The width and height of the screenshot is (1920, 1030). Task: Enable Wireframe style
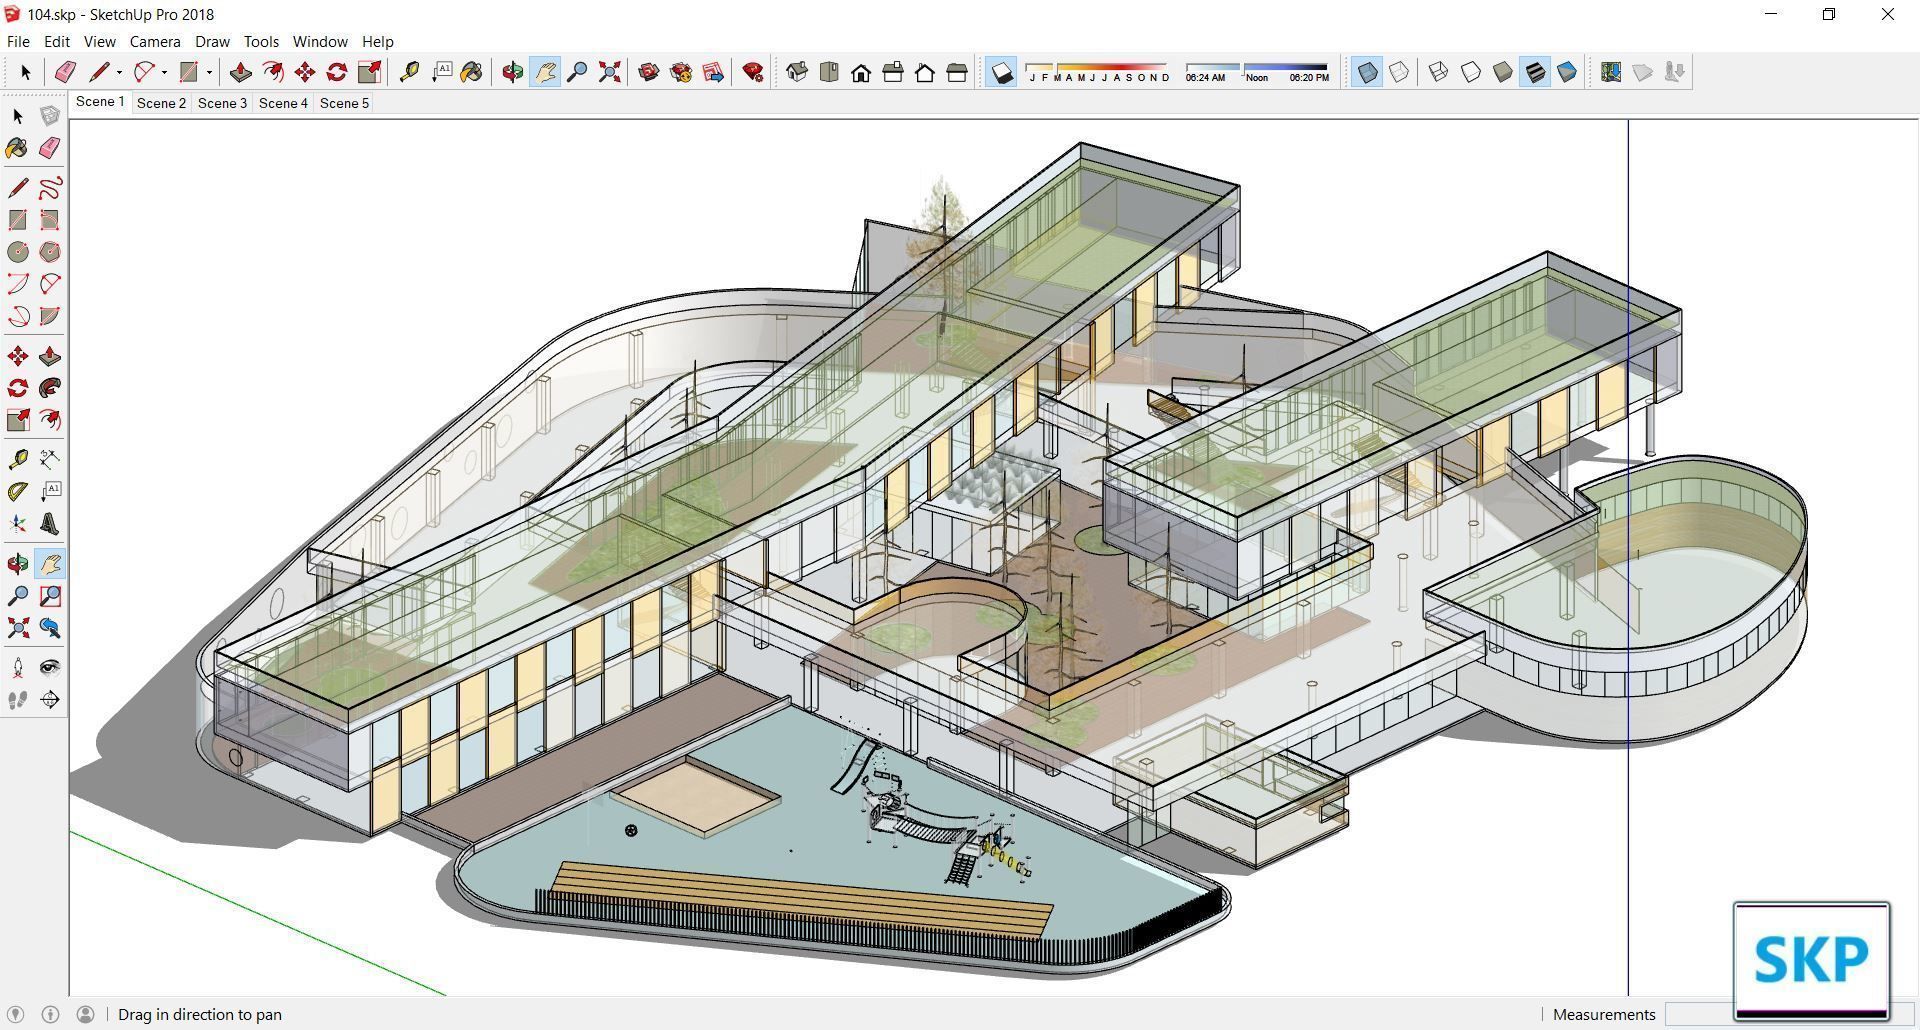tap(1439, 72)
